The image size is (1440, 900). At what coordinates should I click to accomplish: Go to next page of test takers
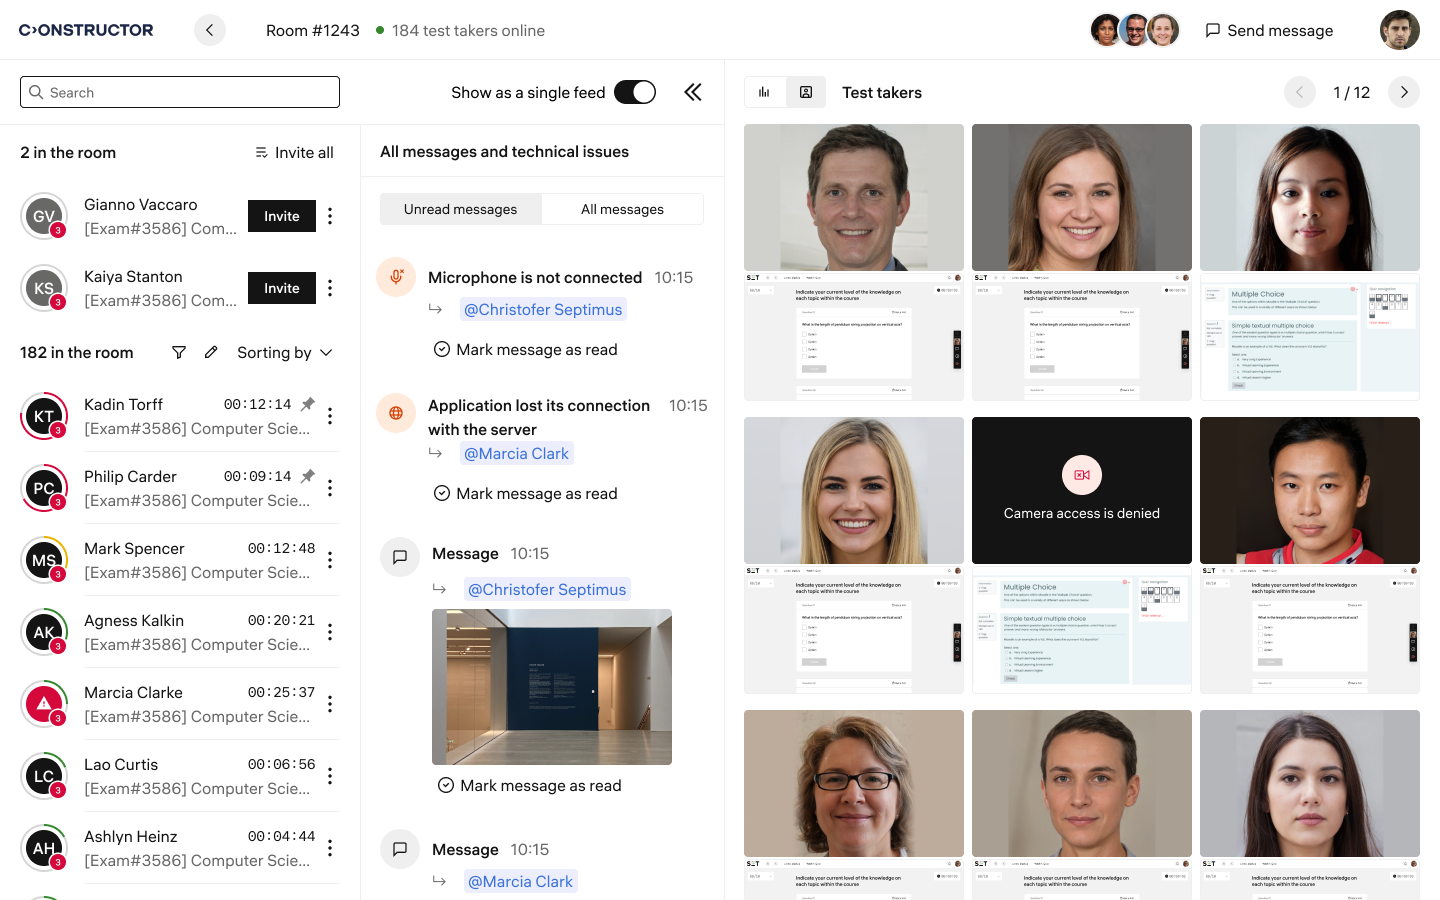click(x=1404, y=92)
